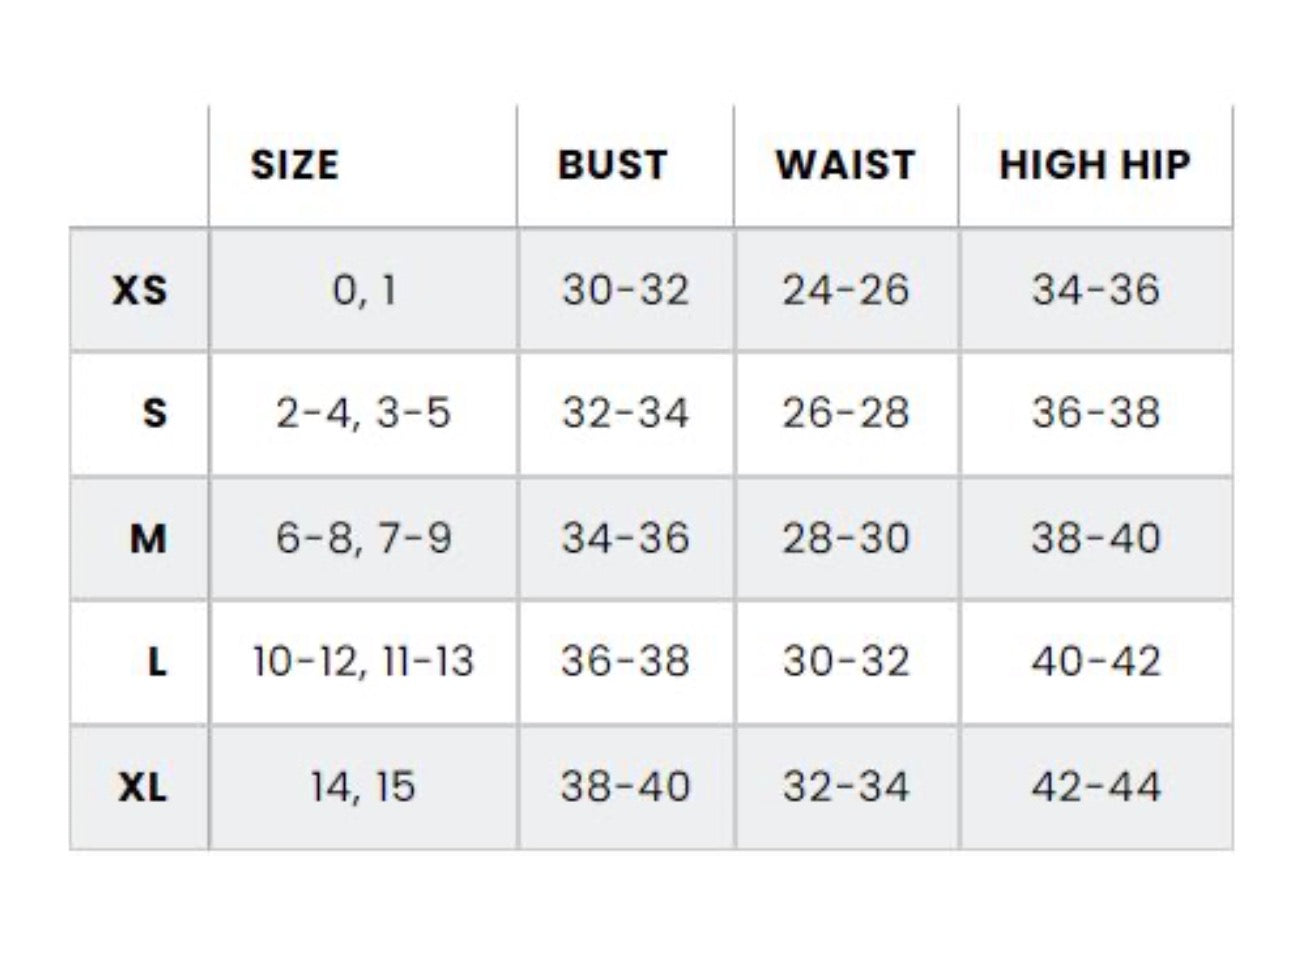Click the XS size cell "0, 1"

(364, 290)
